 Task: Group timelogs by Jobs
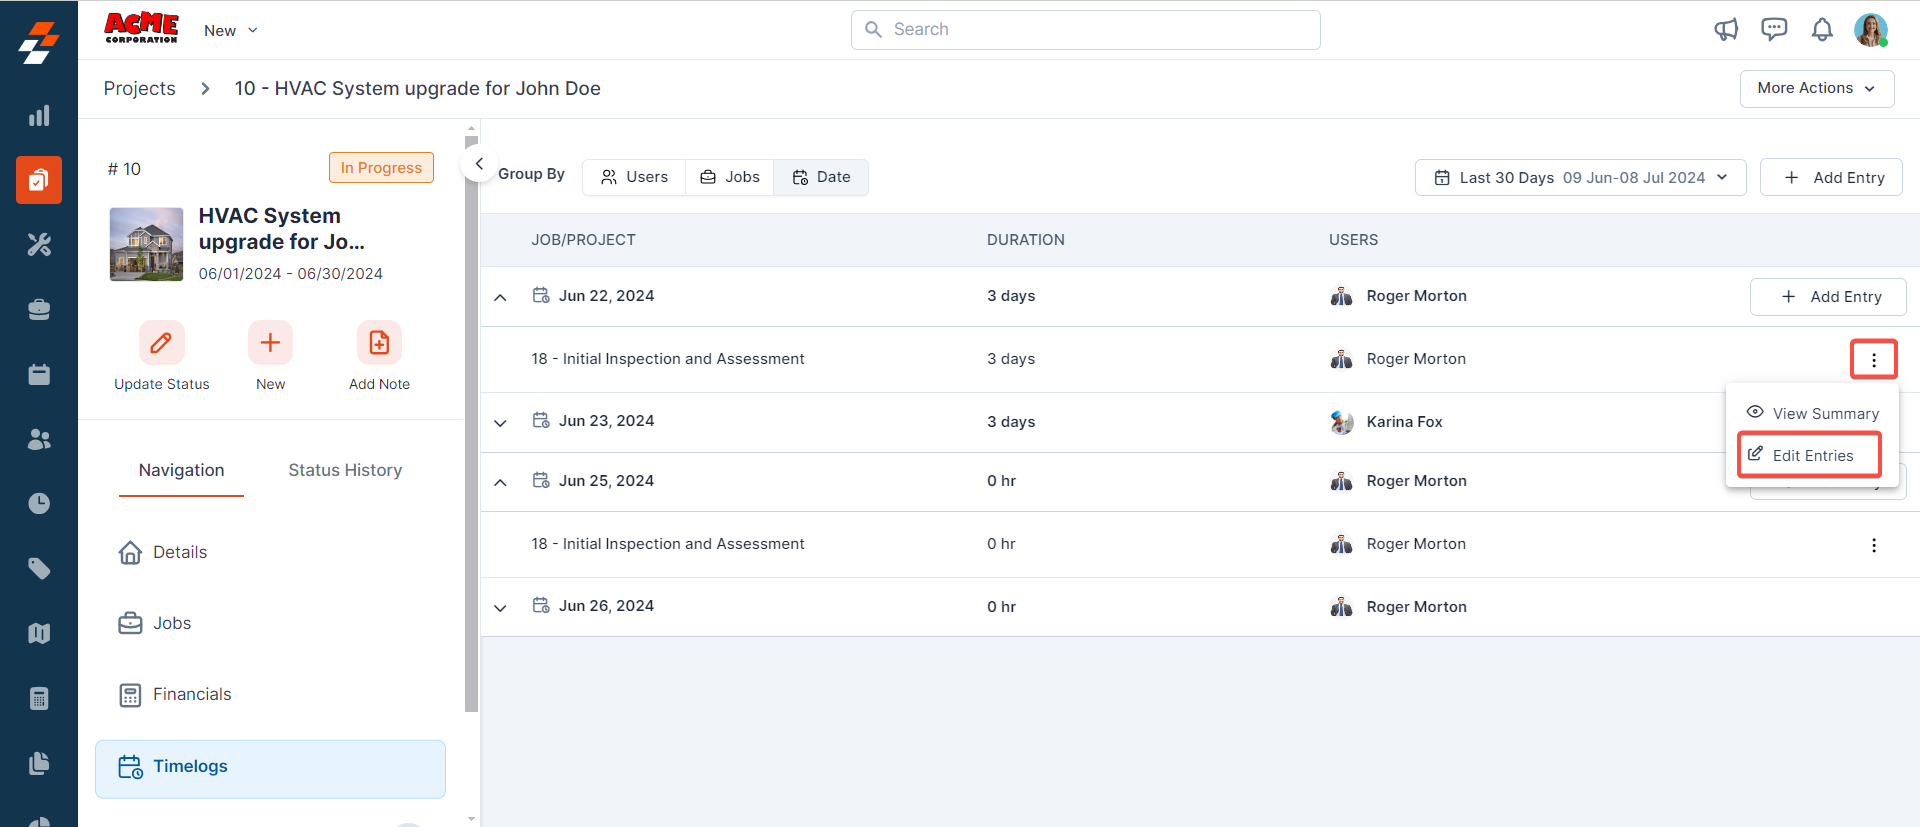click(x=730, y=177)
